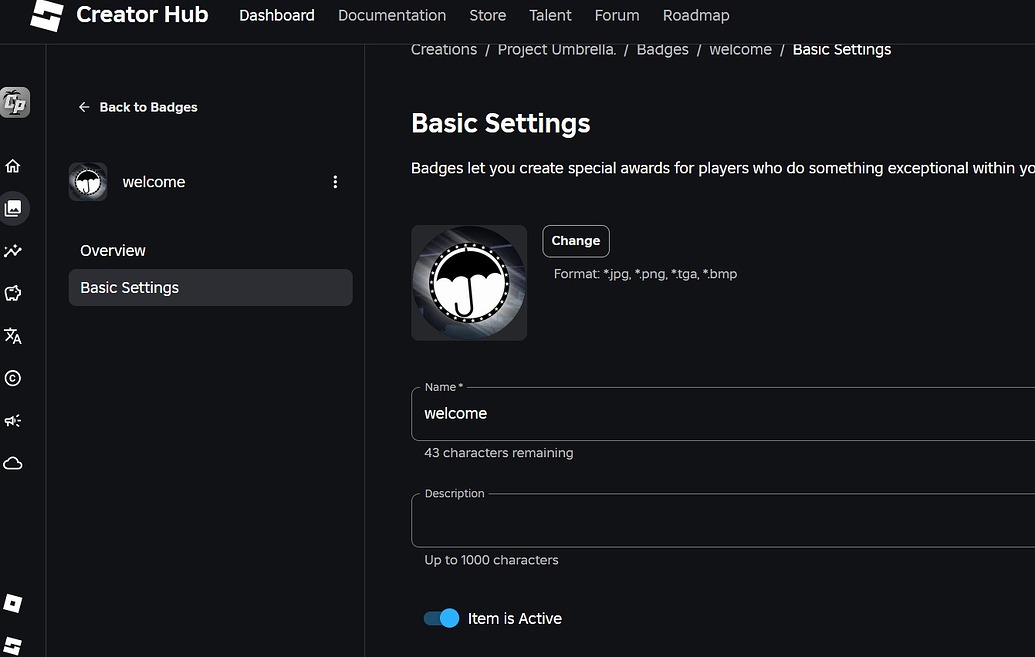Select the Overview tab in the sidebar
Image resolution: width=1035 pixels, height=657 pixels.
pos(113,250)
